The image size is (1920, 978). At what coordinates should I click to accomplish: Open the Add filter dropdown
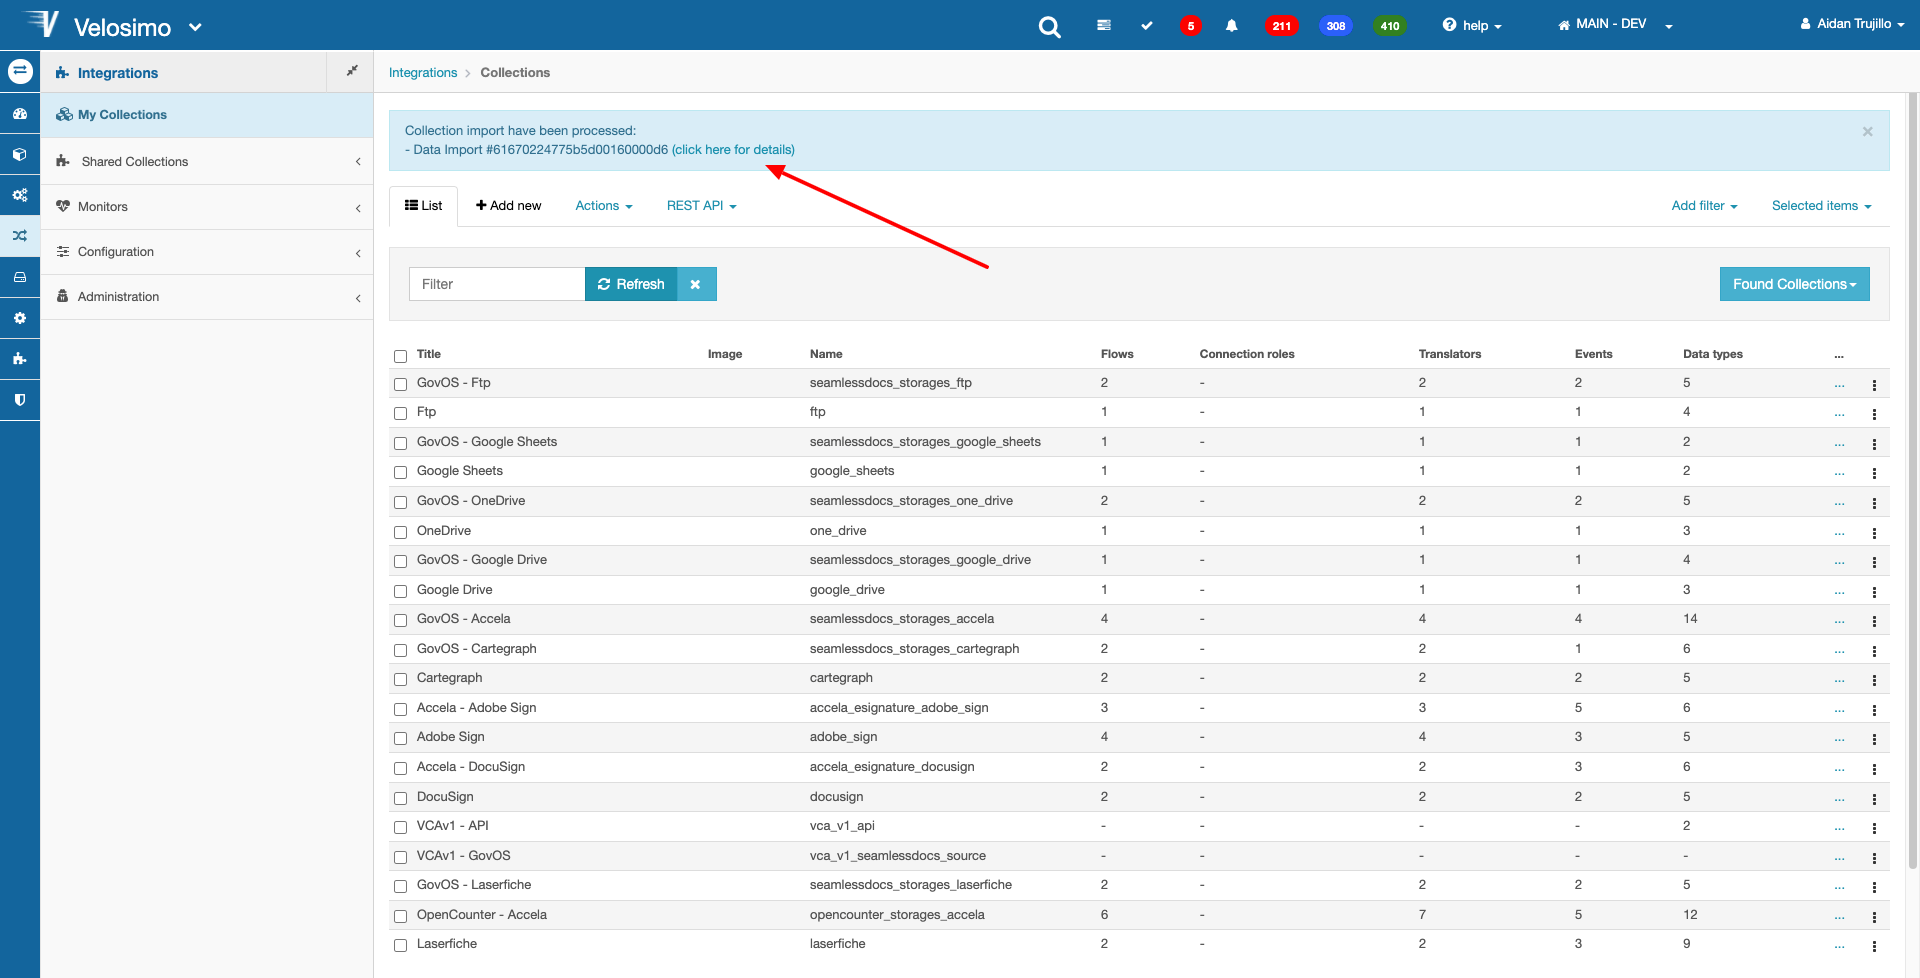coord(1705,206)
